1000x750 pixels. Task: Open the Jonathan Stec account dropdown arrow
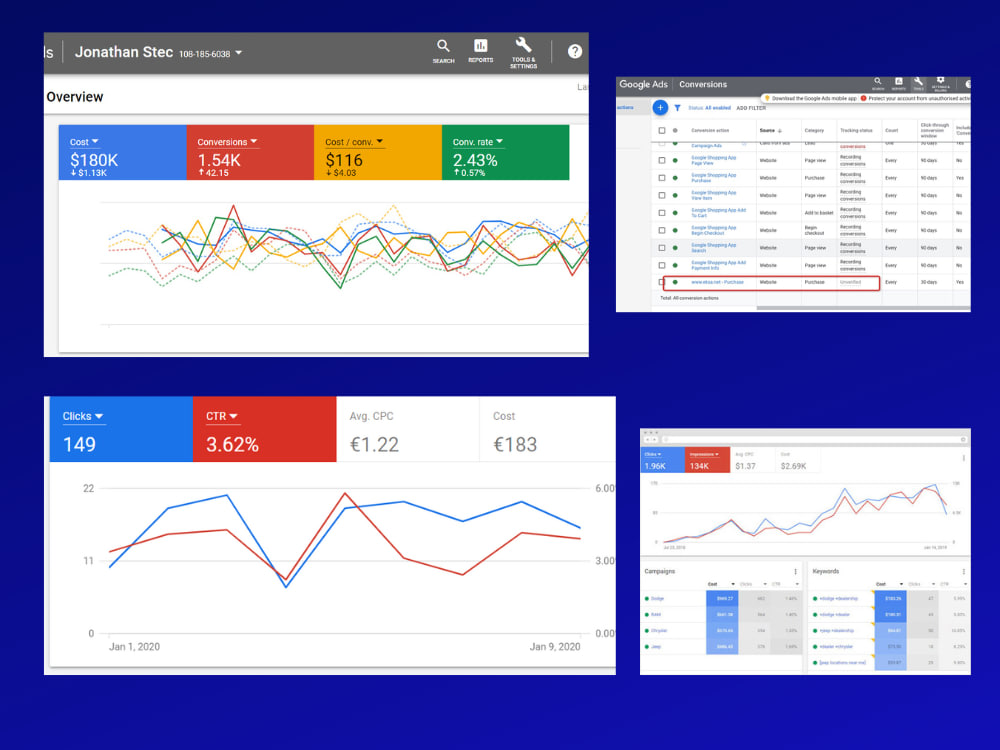(239, 53)
